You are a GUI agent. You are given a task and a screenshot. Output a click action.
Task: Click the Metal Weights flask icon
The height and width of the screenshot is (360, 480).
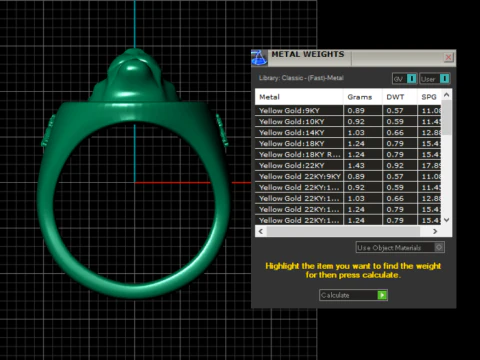coord(259,58)
